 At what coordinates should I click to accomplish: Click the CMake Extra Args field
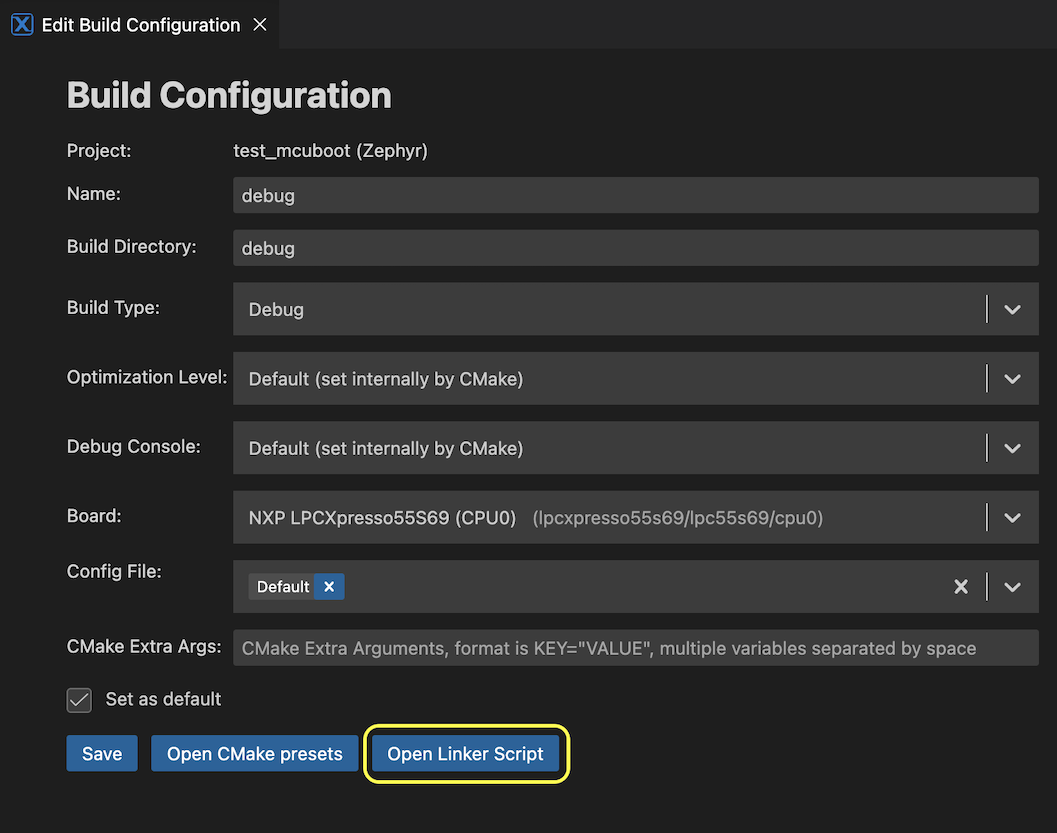[635, 648]
